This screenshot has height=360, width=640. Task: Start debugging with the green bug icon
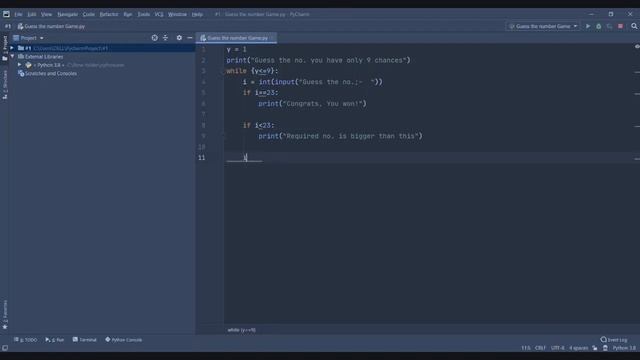tap(598, 26)
